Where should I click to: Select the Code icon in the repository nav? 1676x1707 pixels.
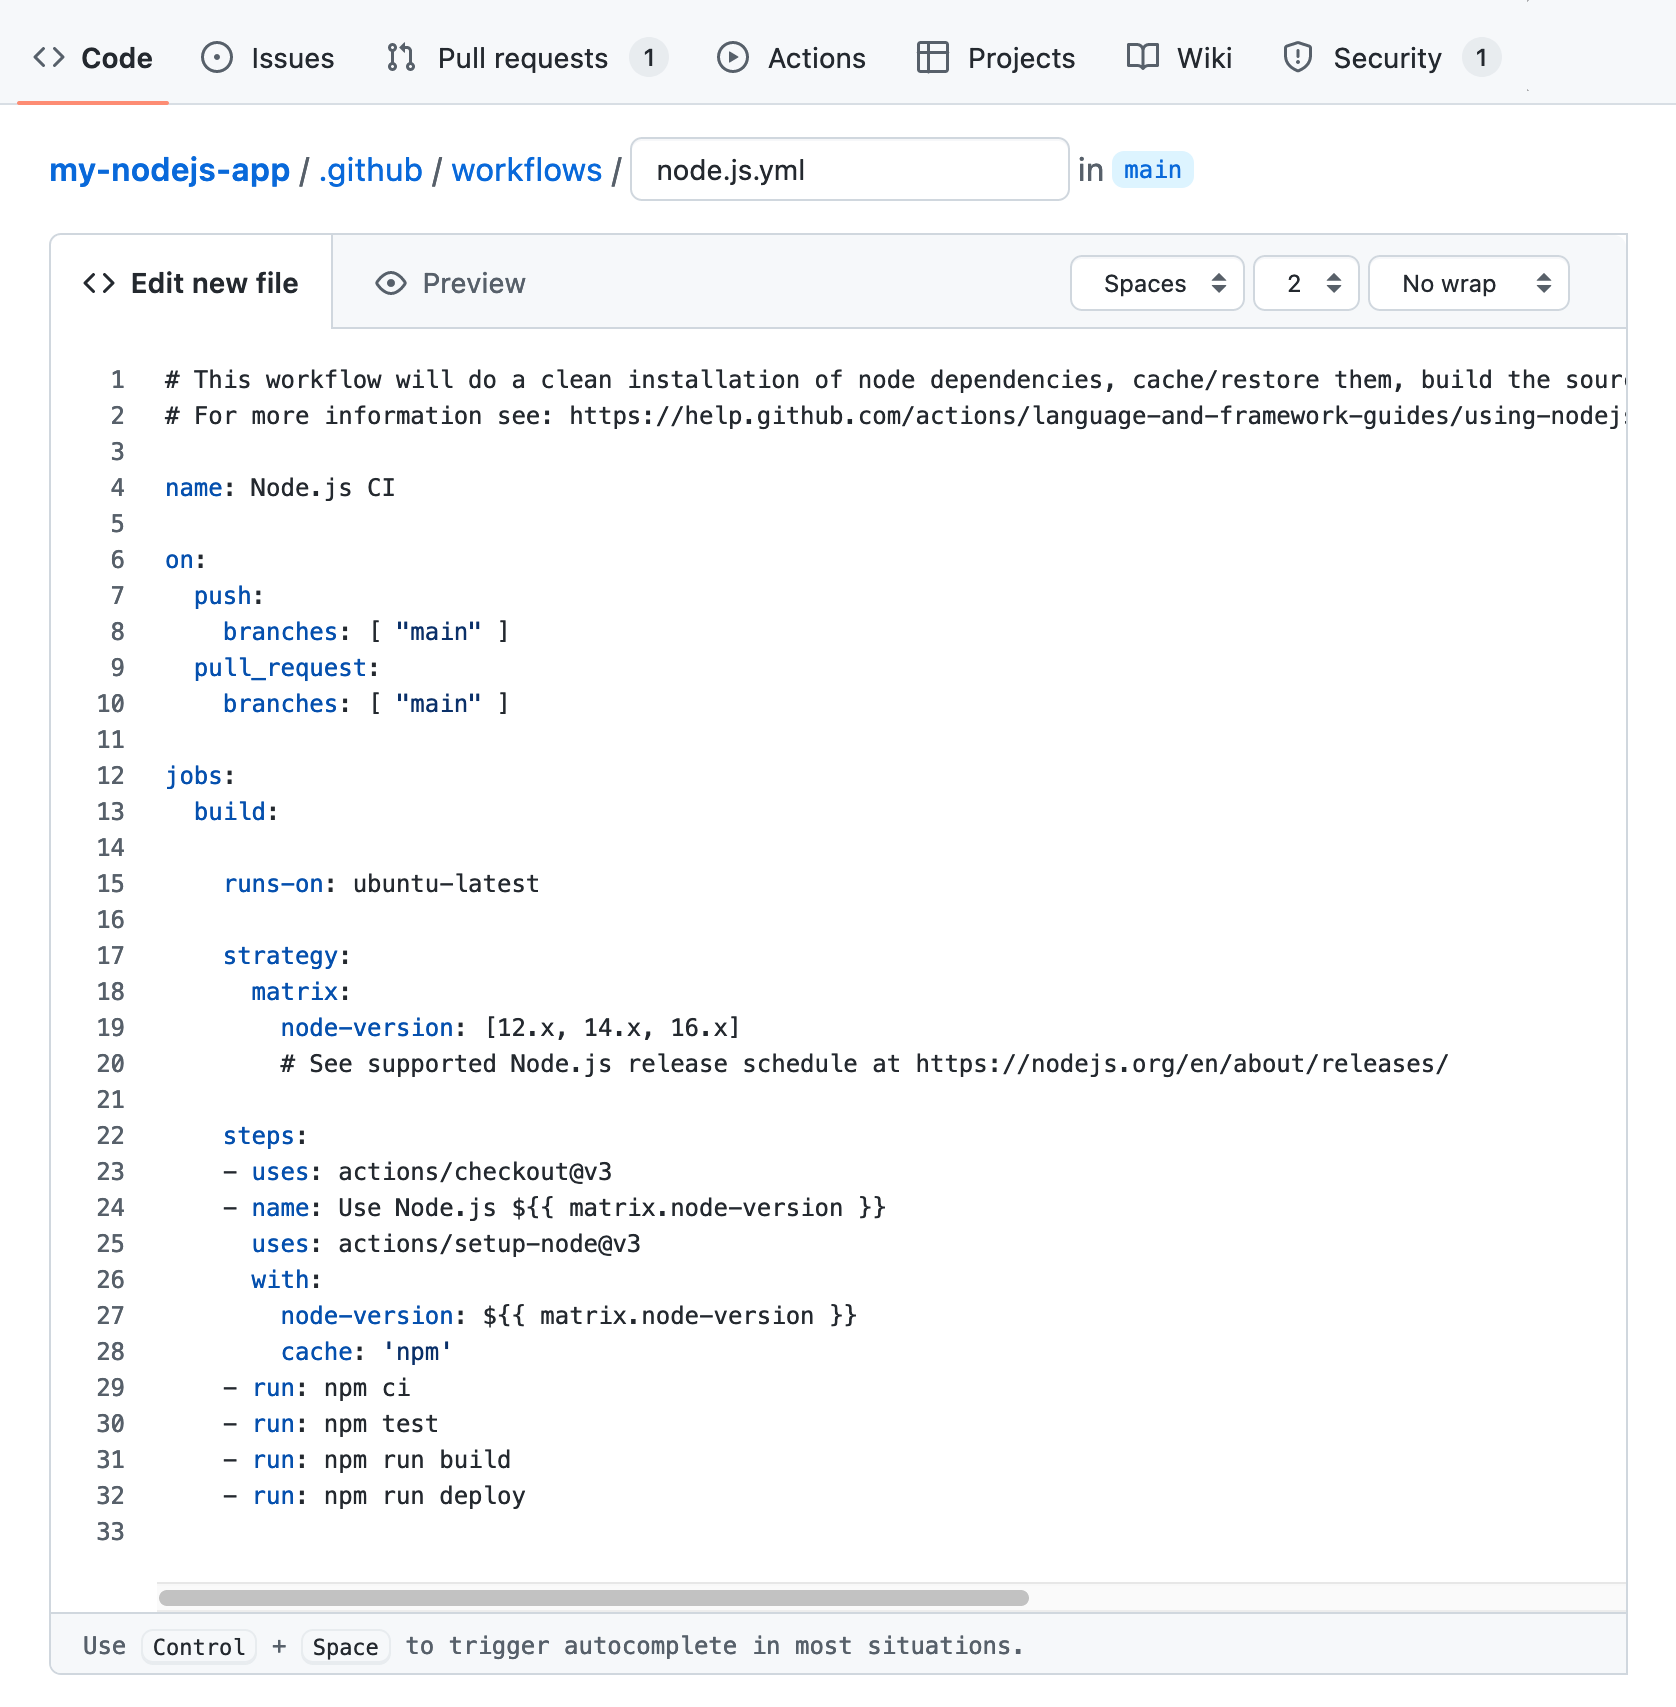(x=47, y=57)
